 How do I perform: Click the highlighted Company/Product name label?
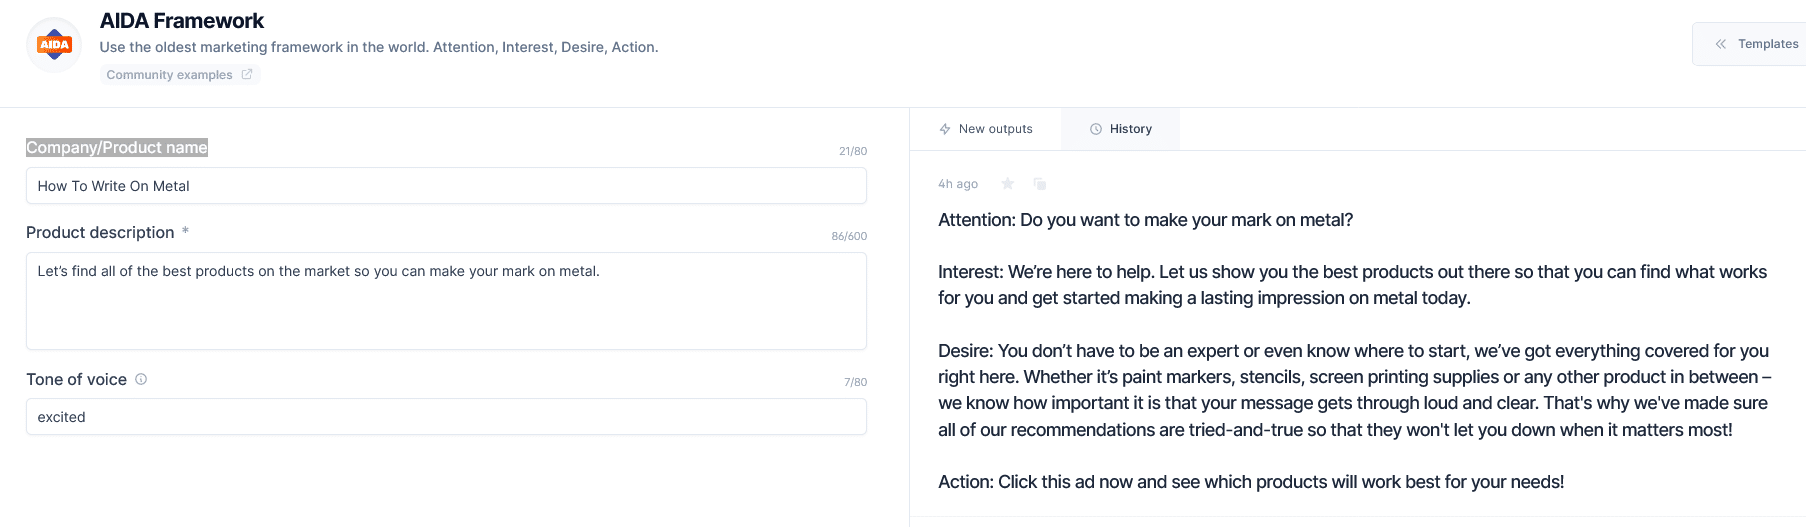point(117,148)
